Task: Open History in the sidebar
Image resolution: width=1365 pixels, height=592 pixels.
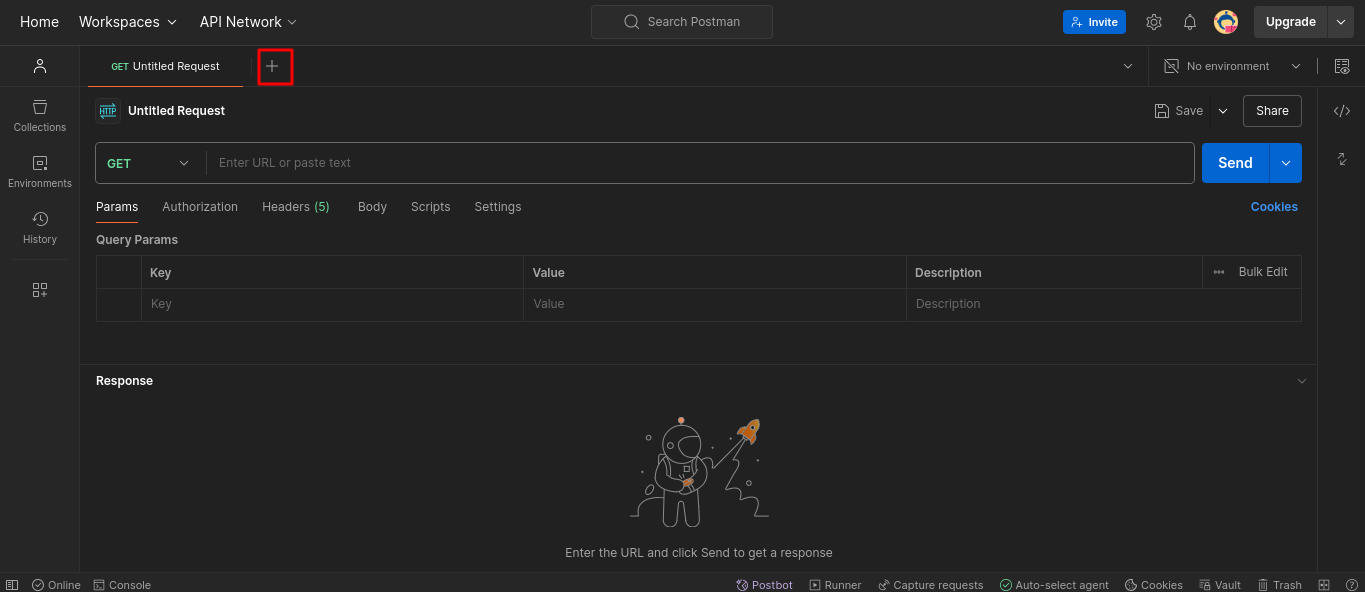Action: pos(40,227)
